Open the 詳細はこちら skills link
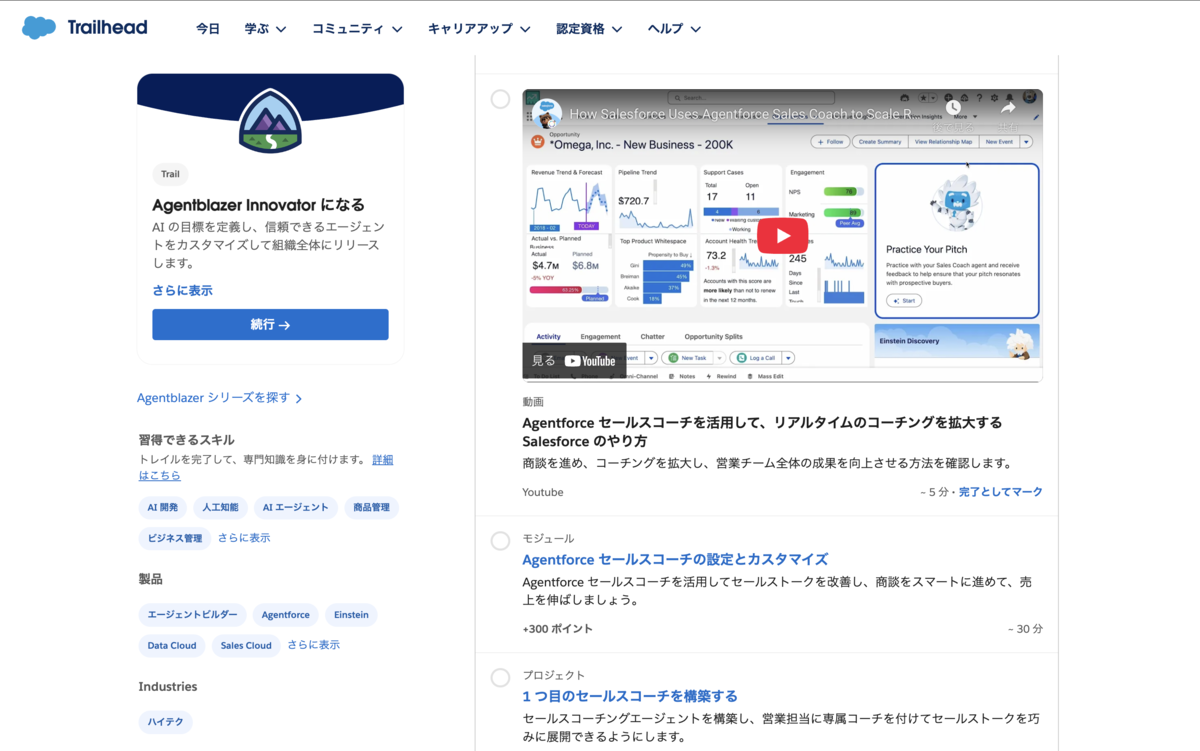 [x=266, y=467]
